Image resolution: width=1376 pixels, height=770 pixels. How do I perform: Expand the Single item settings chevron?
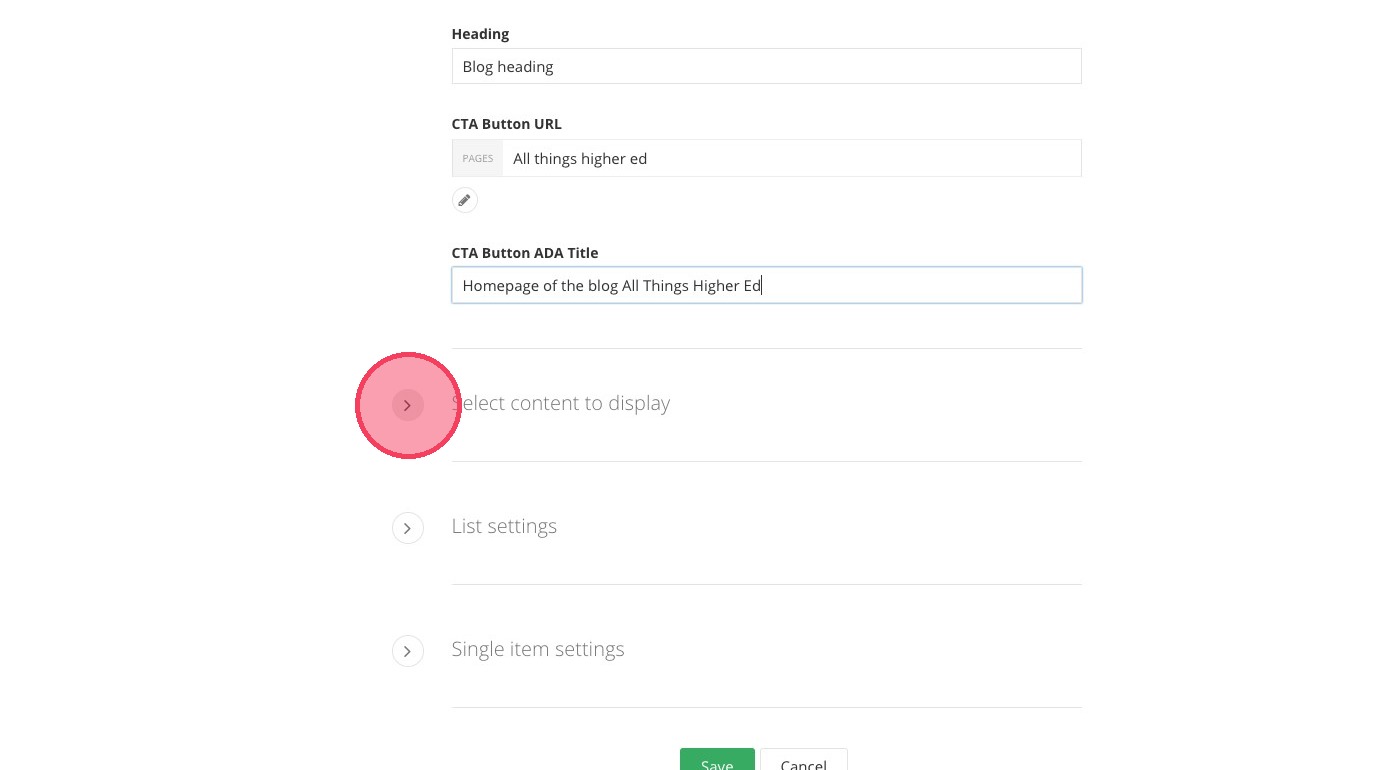click(x=407, y=651)
